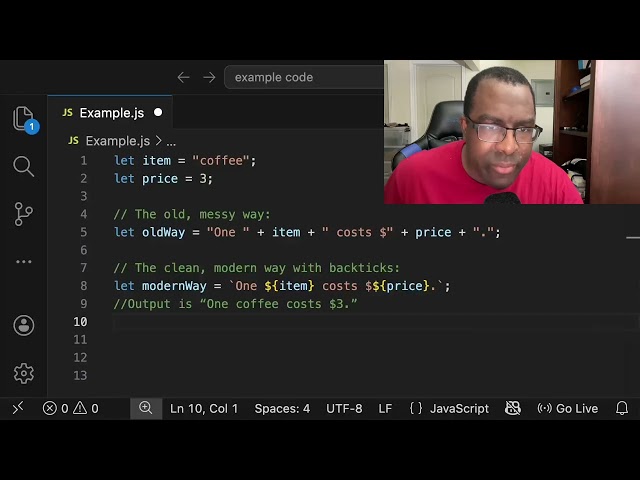Click the modernWay variable name
The width and height of the screenshot is (640, 480).
point(174,286)
